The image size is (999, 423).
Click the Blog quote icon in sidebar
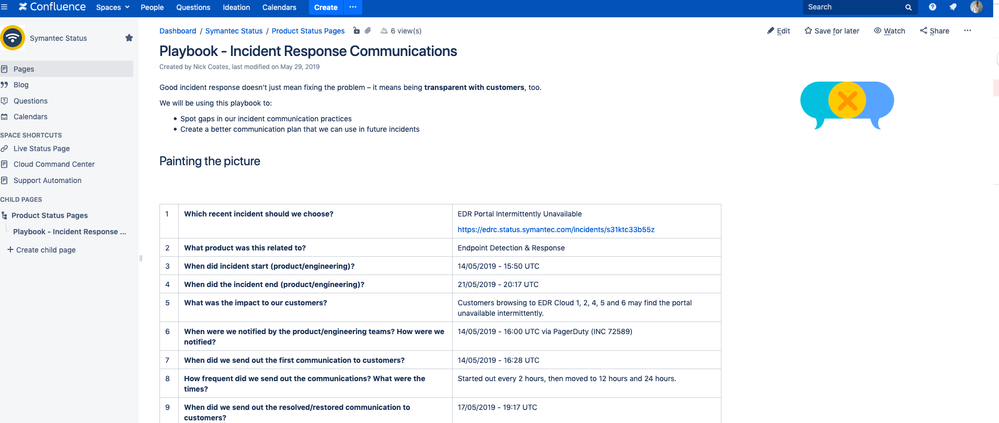[4, 85]
